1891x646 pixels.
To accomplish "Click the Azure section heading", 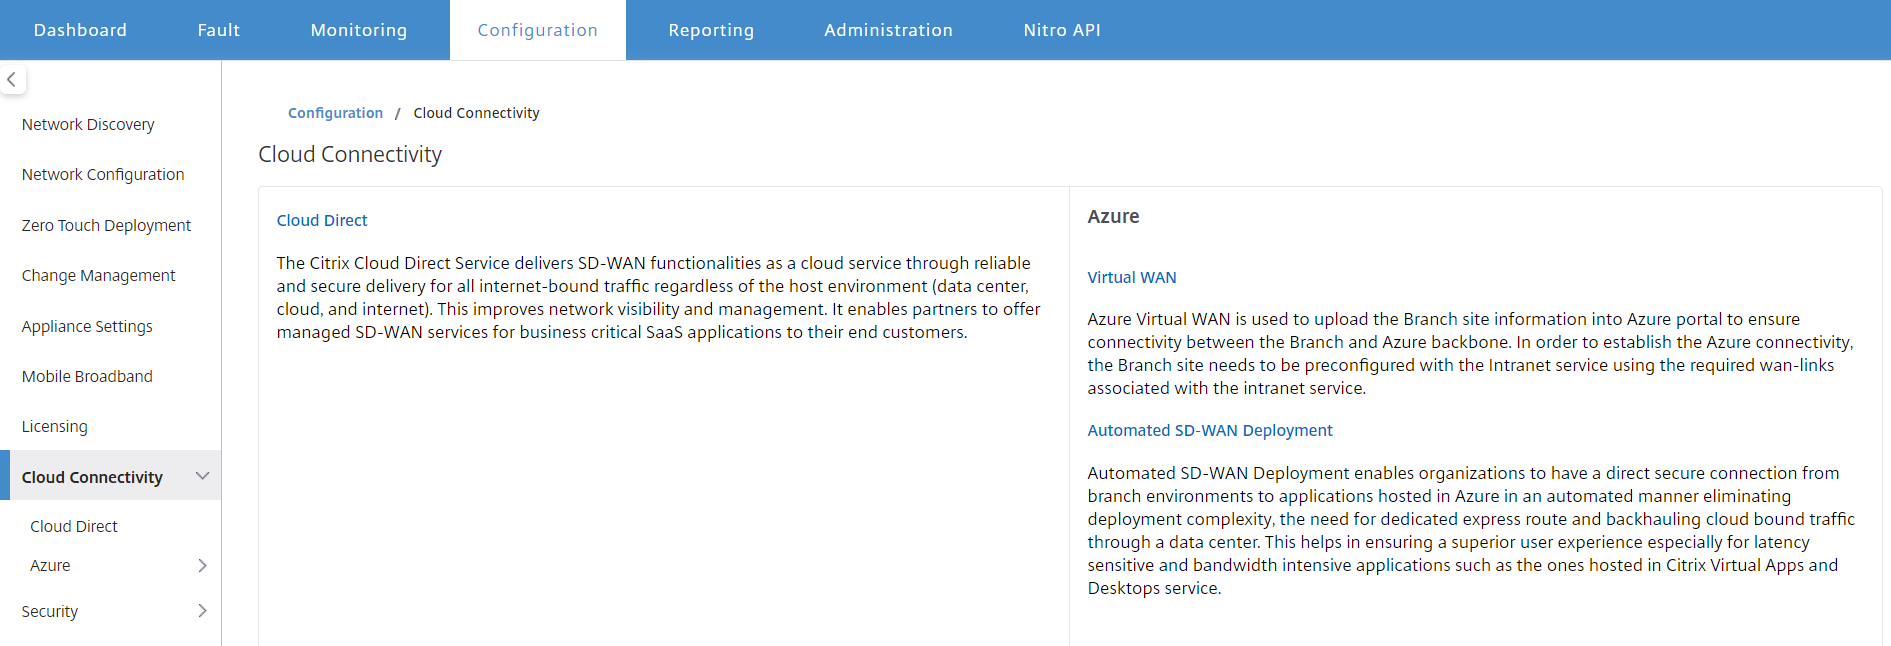I will pos(1113,216).
